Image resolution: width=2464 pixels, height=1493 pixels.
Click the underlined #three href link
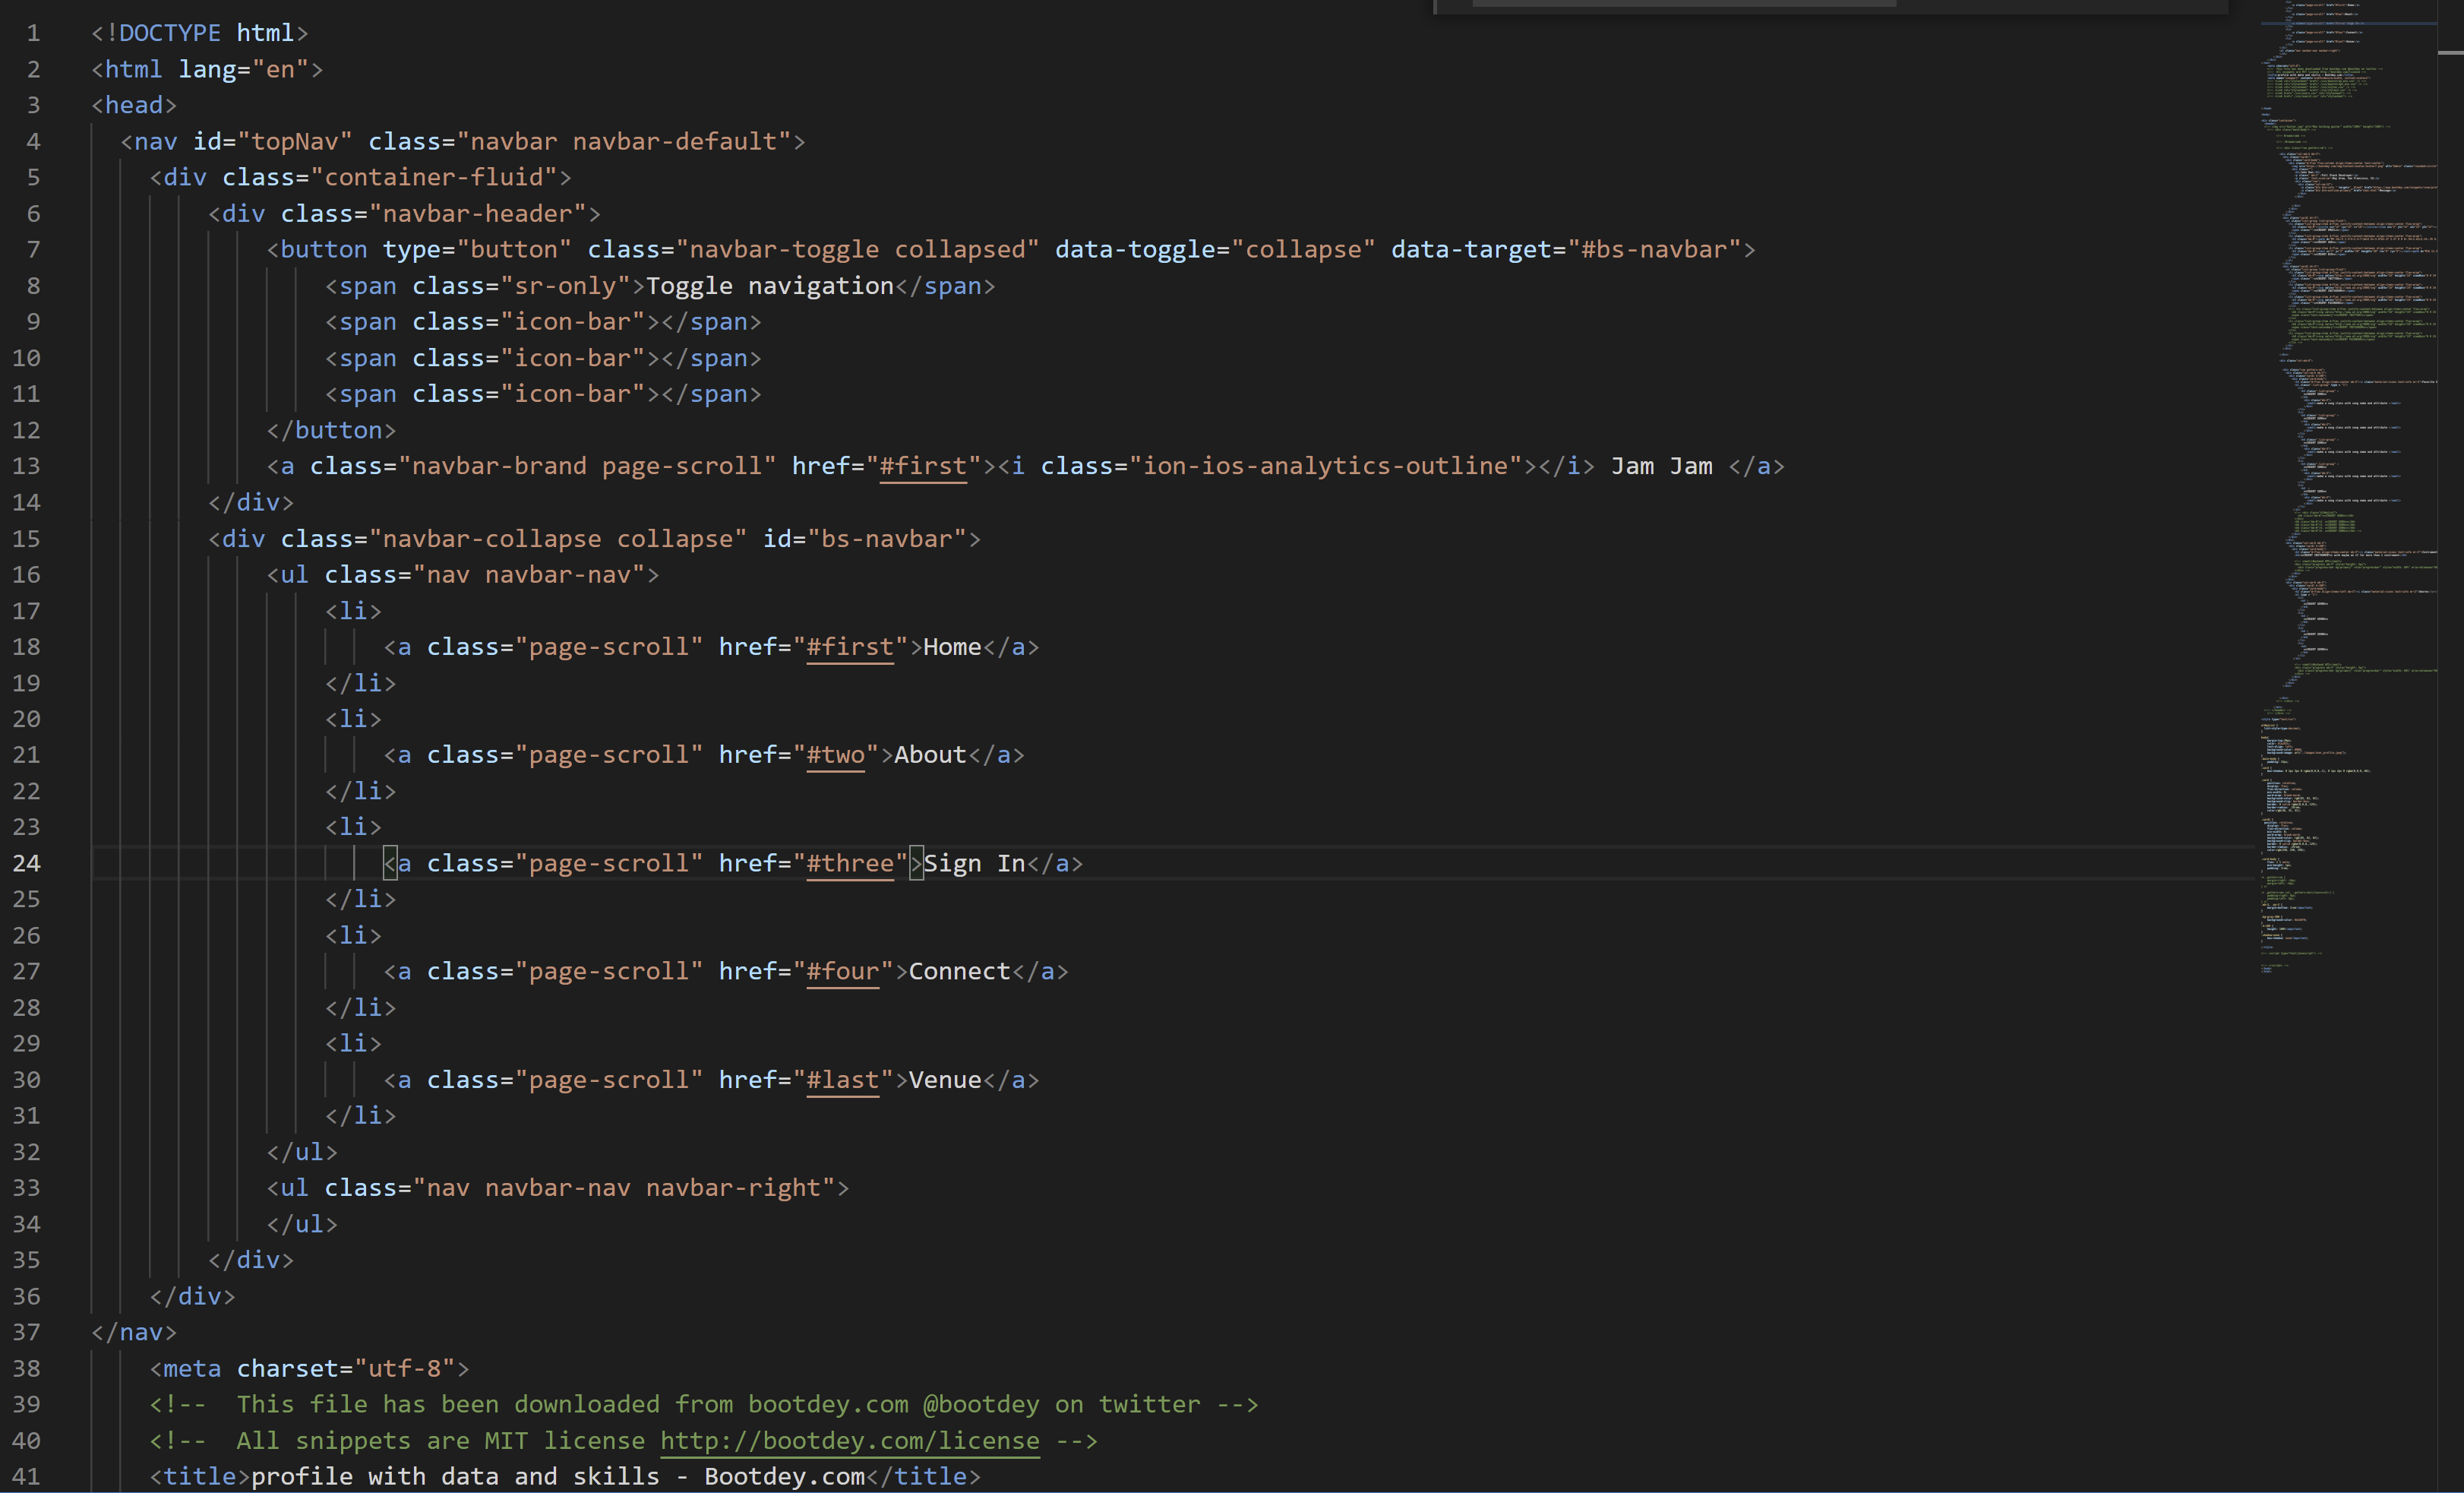pyautogui.click(x=849, y=863)
